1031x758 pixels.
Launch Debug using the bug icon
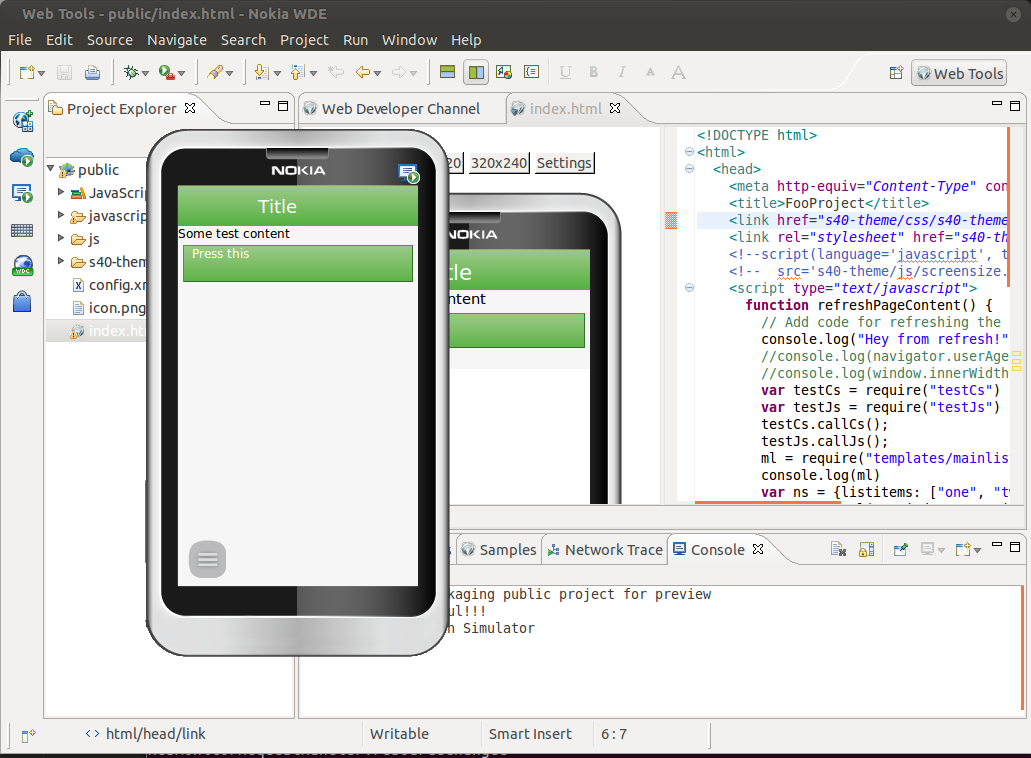131,72
